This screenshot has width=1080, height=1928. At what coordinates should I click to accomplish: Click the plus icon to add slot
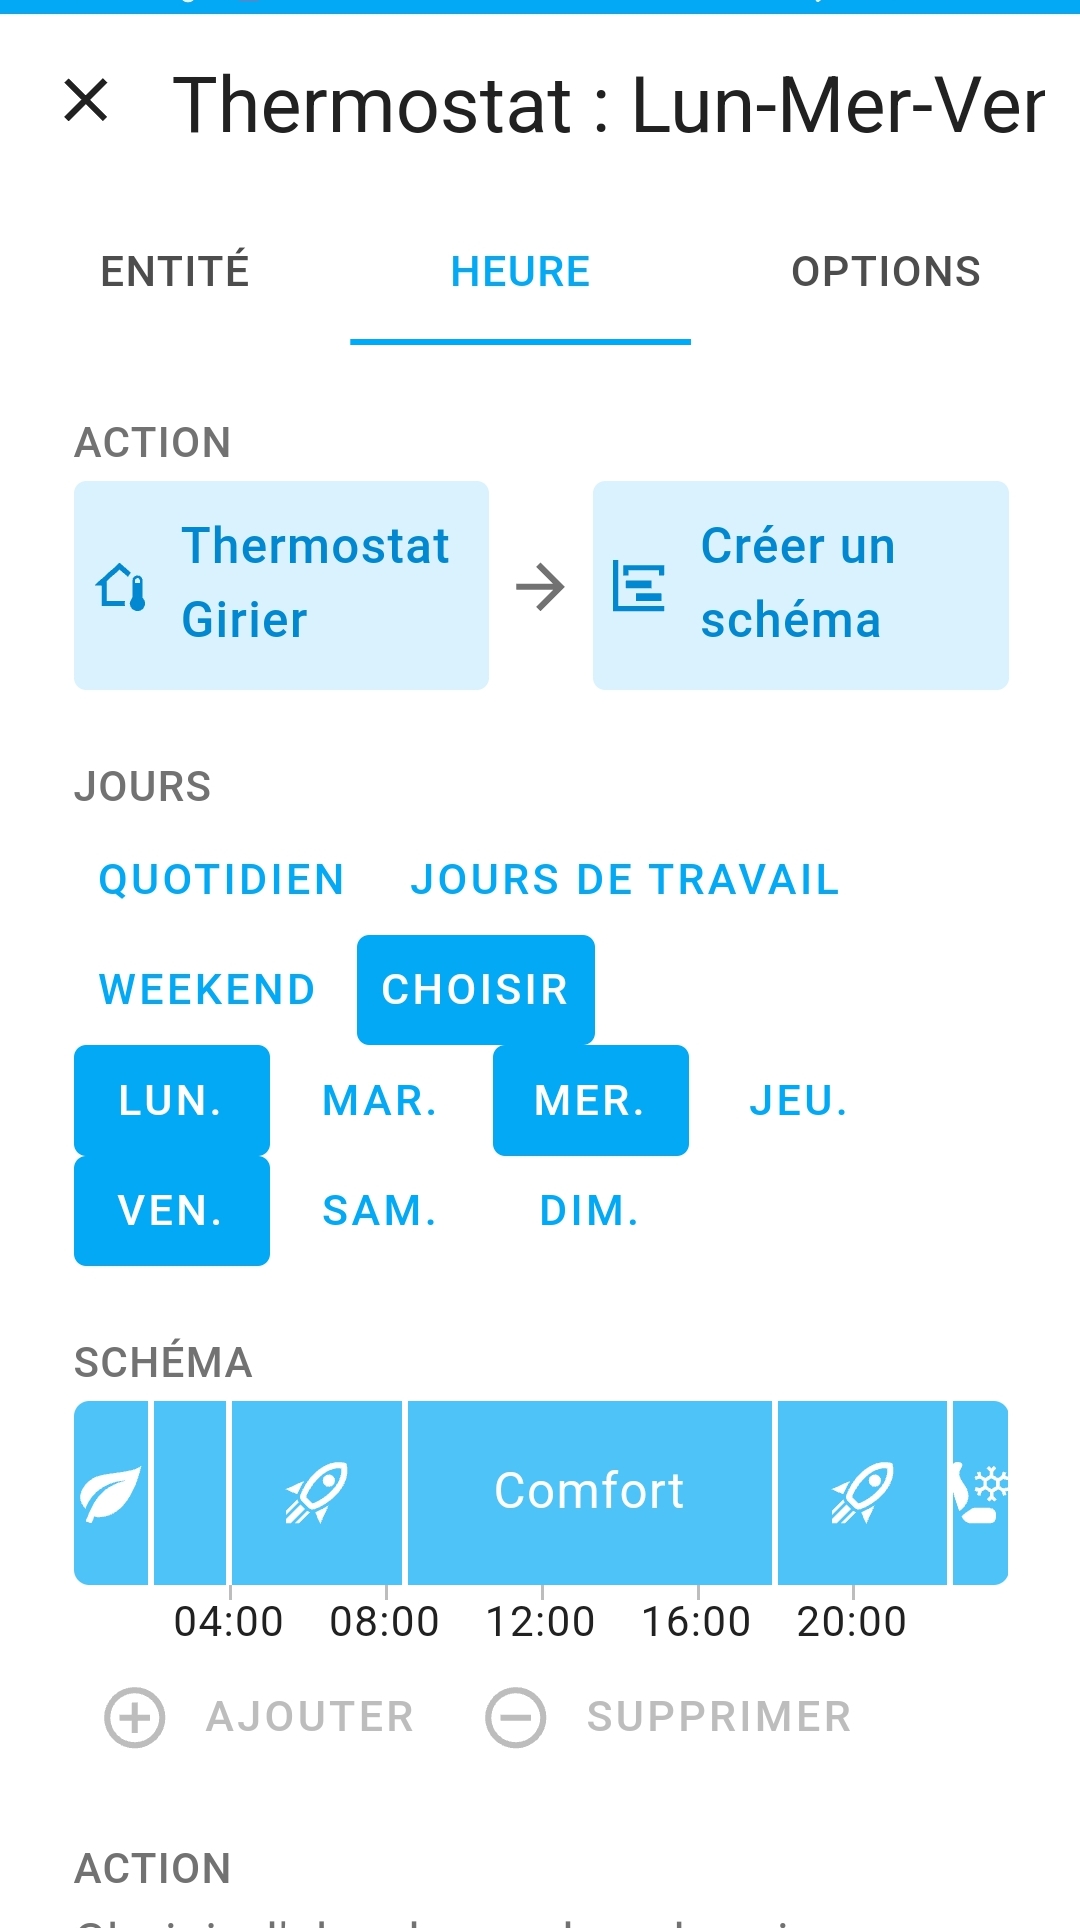click(135, 1717)
